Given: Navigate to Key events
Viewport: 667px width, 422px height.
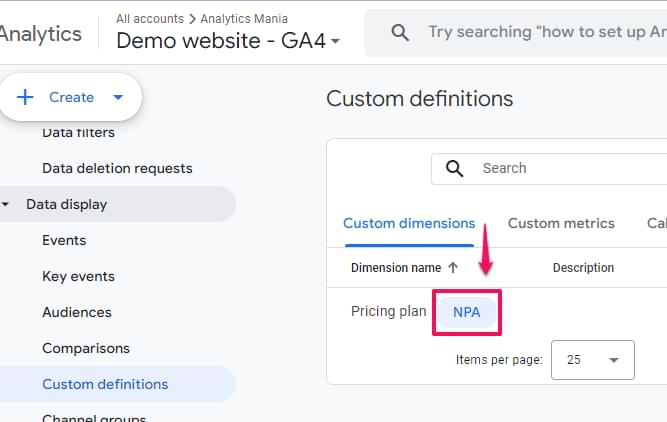Looking at the screenshot, I should point(78,276).
